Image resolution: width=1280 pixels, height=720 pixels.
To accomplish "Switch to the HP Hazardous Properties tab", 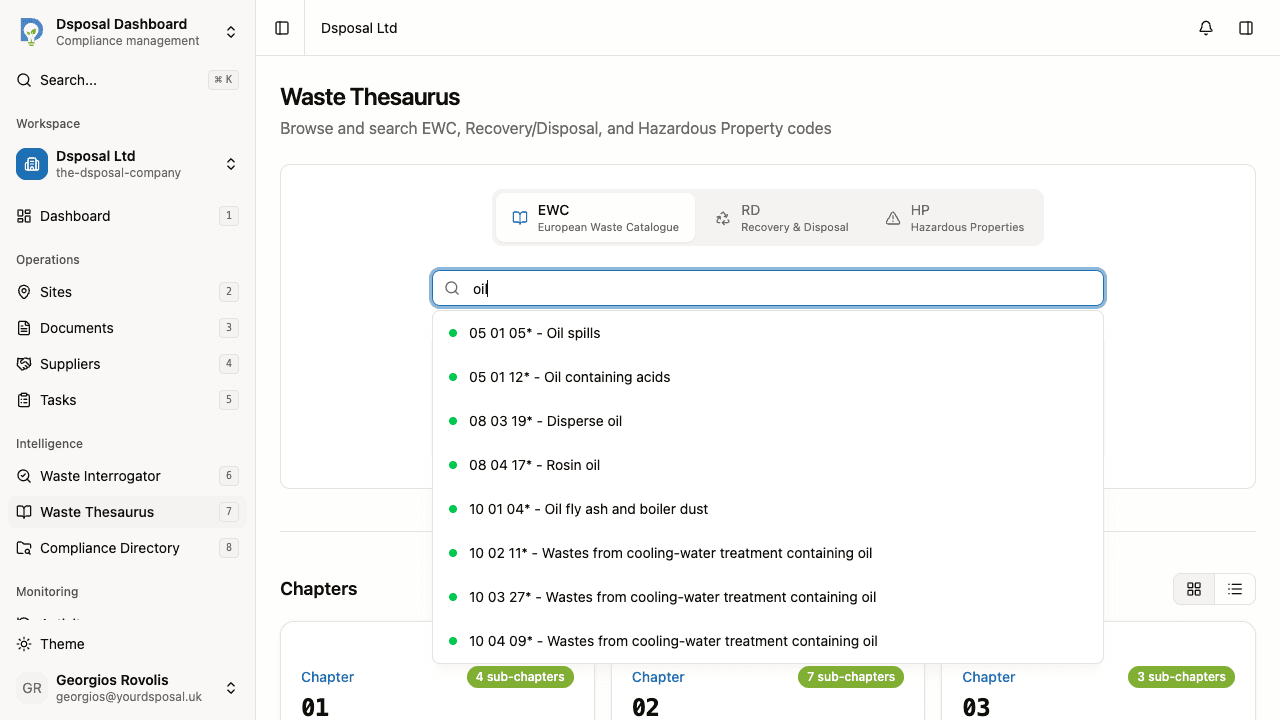I will (953, 217).
